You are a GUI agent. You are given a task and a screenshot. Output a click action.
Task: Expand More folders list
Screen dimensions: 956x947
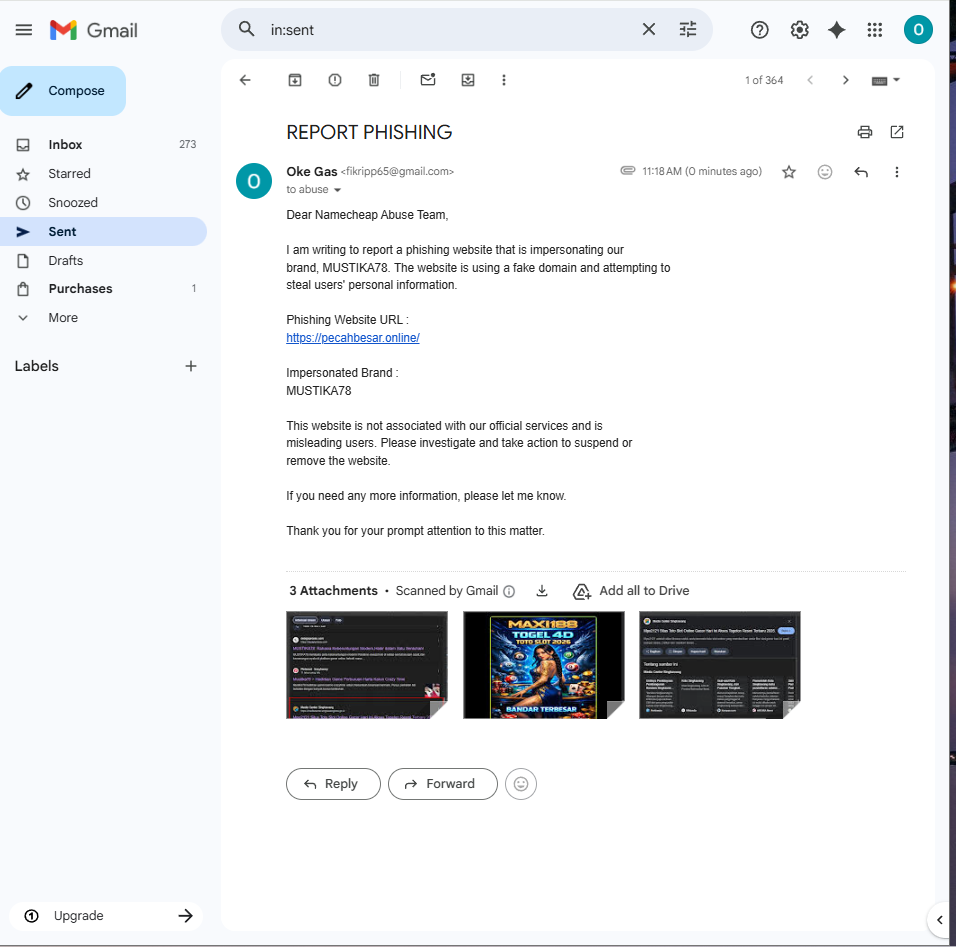pos(103,318)
